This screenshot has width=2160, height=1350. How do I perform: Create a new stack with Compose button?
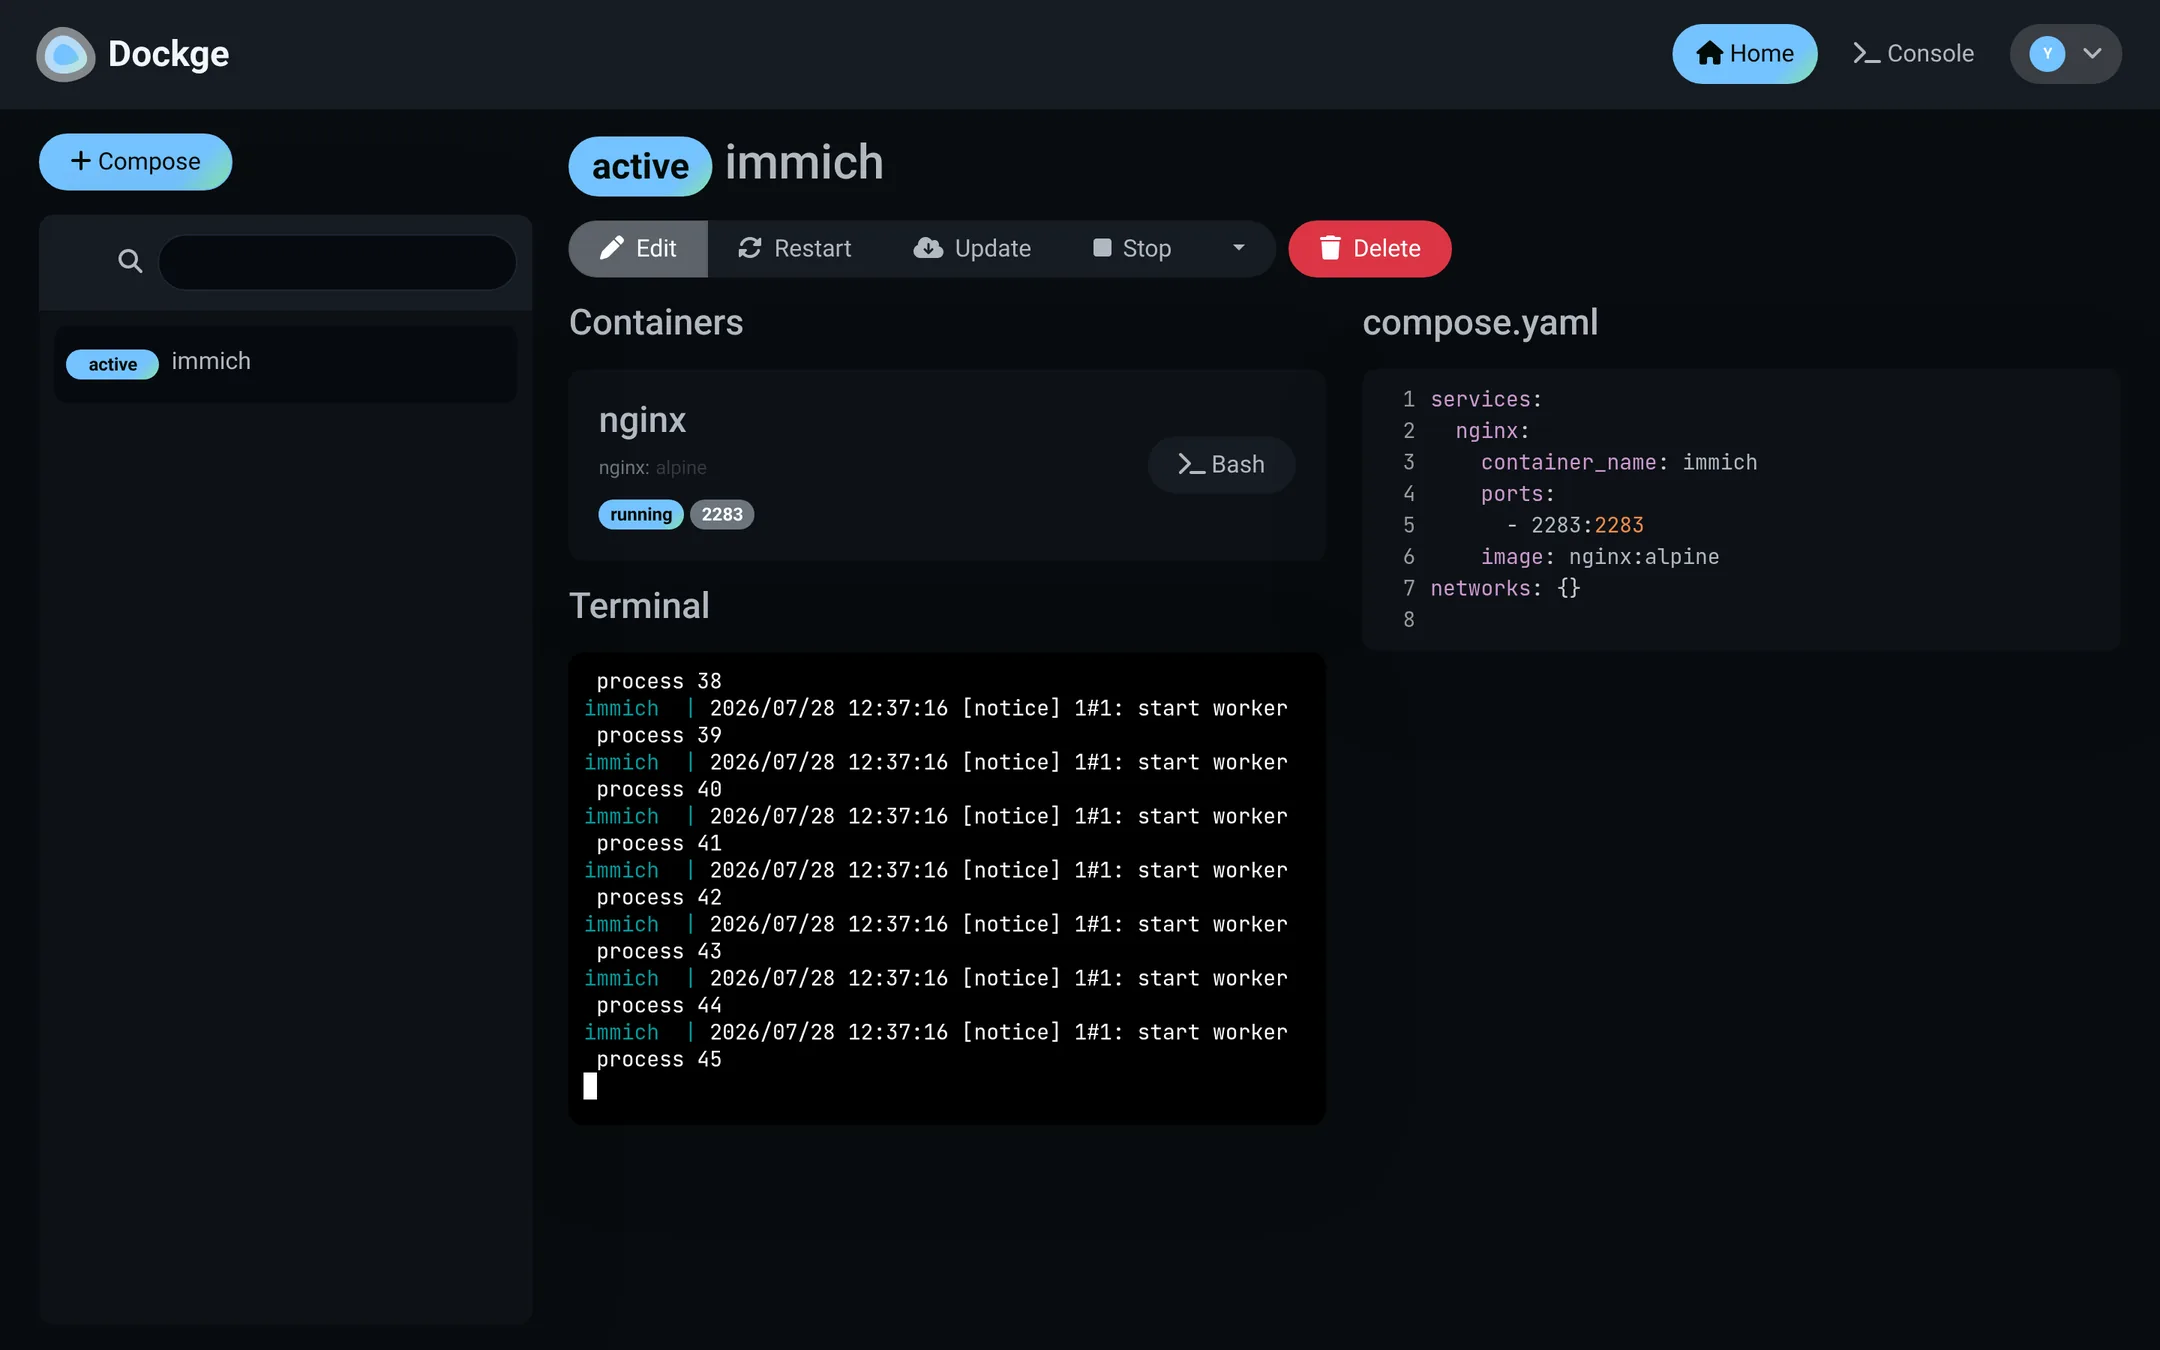(135, 162)
